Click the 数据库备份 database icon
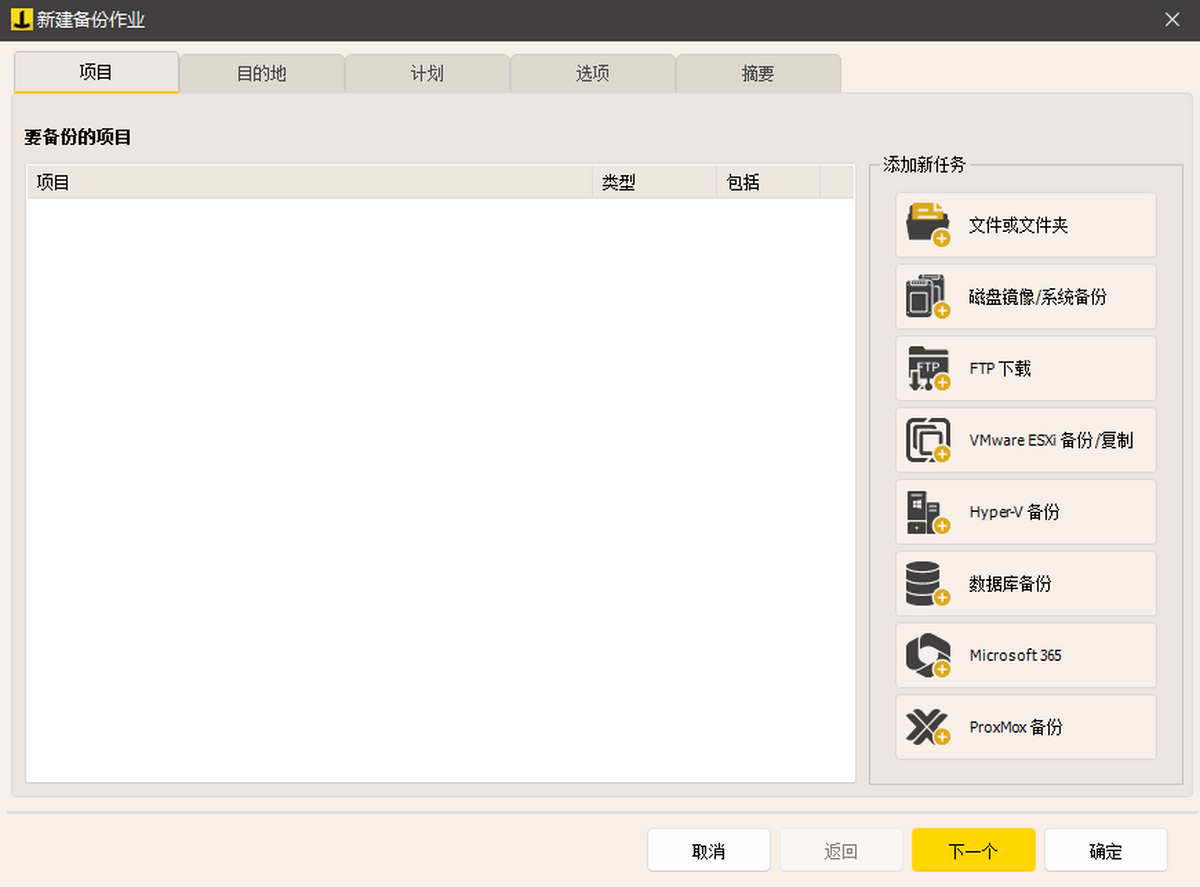The image size is (1200, 887). click(927, 584)
